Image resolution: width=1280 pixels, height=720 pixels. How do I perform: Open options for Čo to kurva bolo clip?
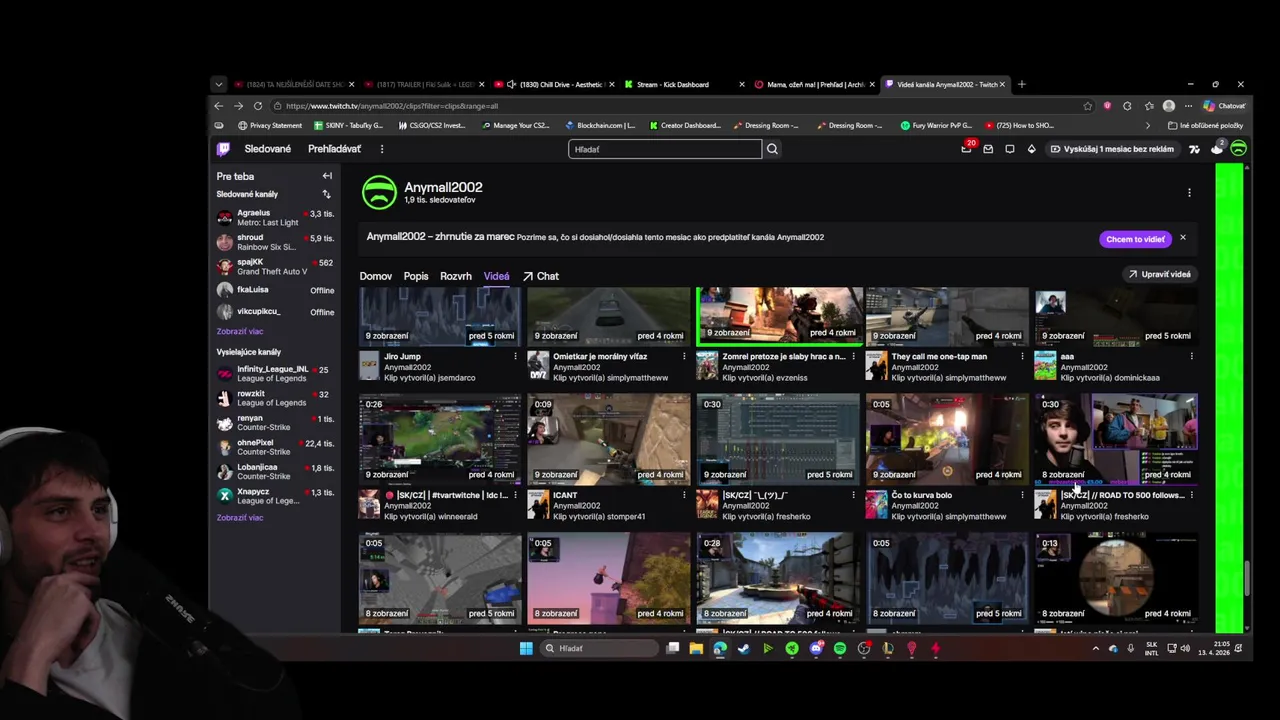1022,495
